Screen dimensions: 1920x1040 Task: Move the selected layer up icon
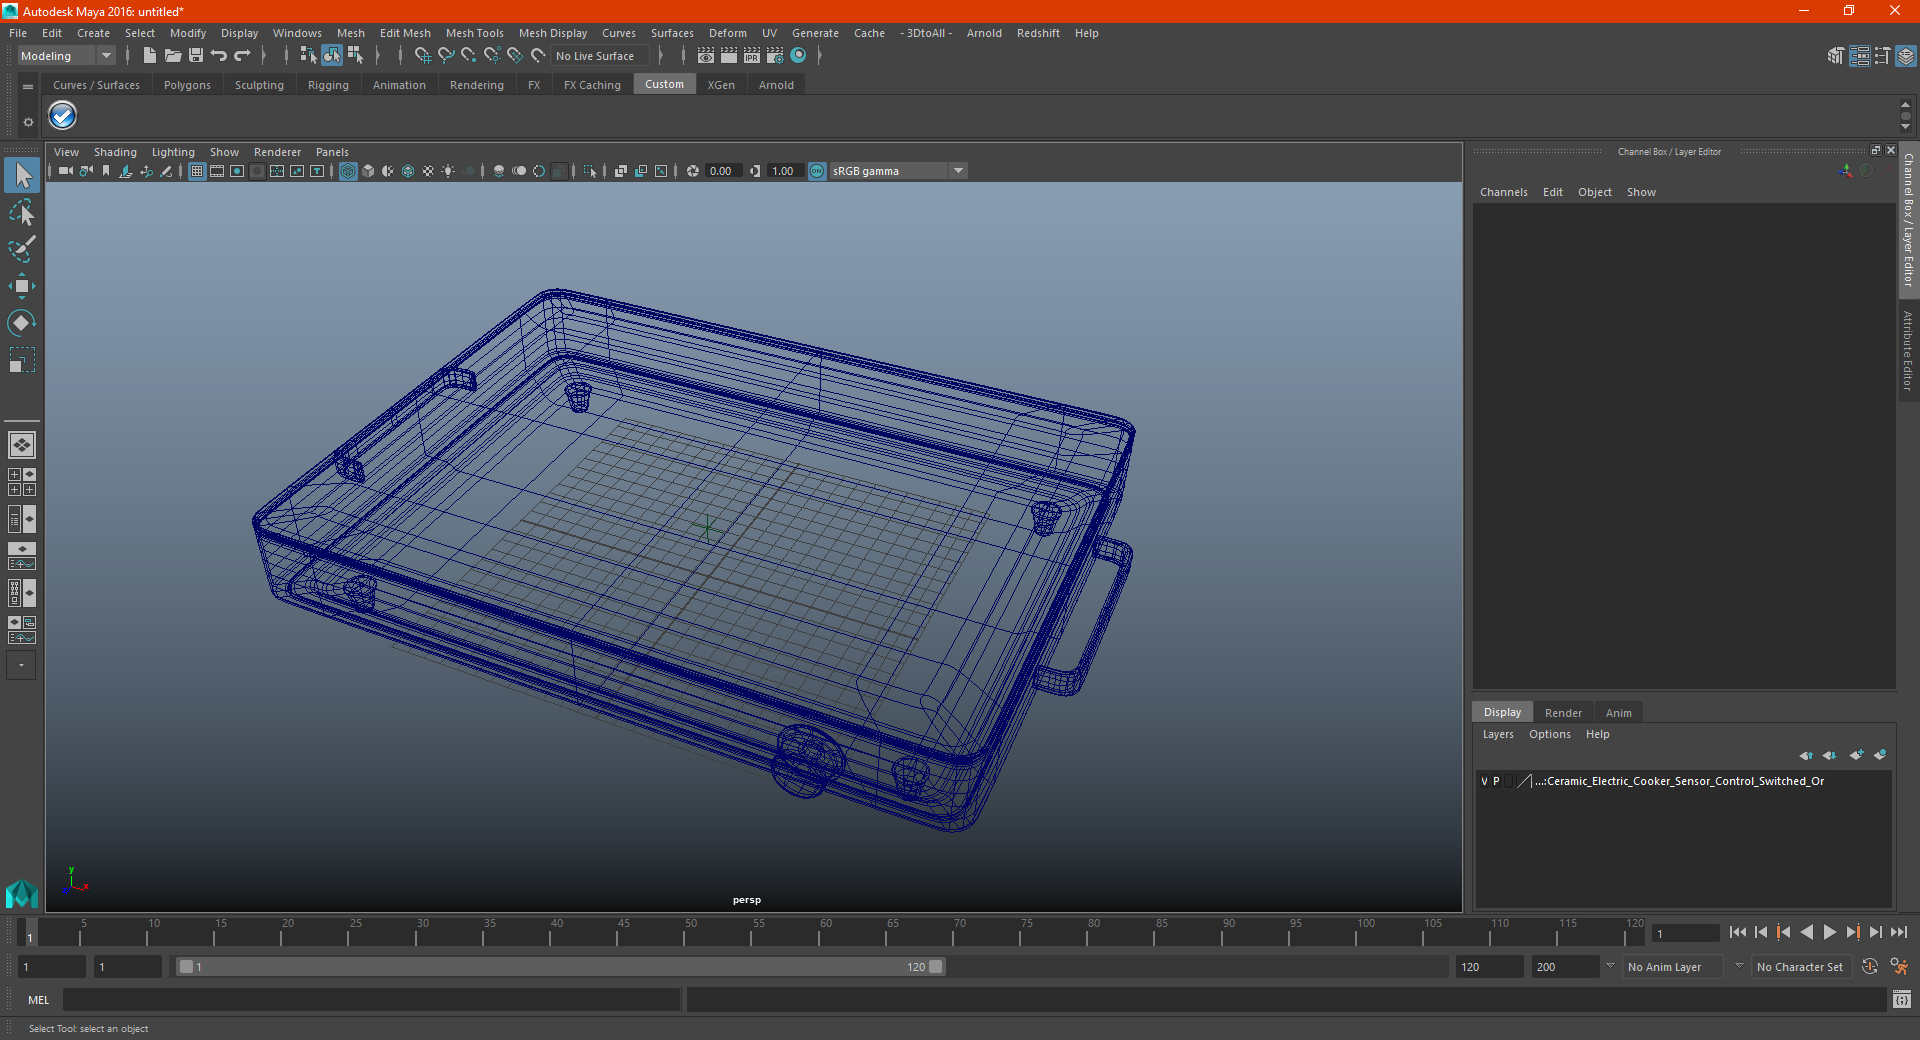[x=1806, y=755]
